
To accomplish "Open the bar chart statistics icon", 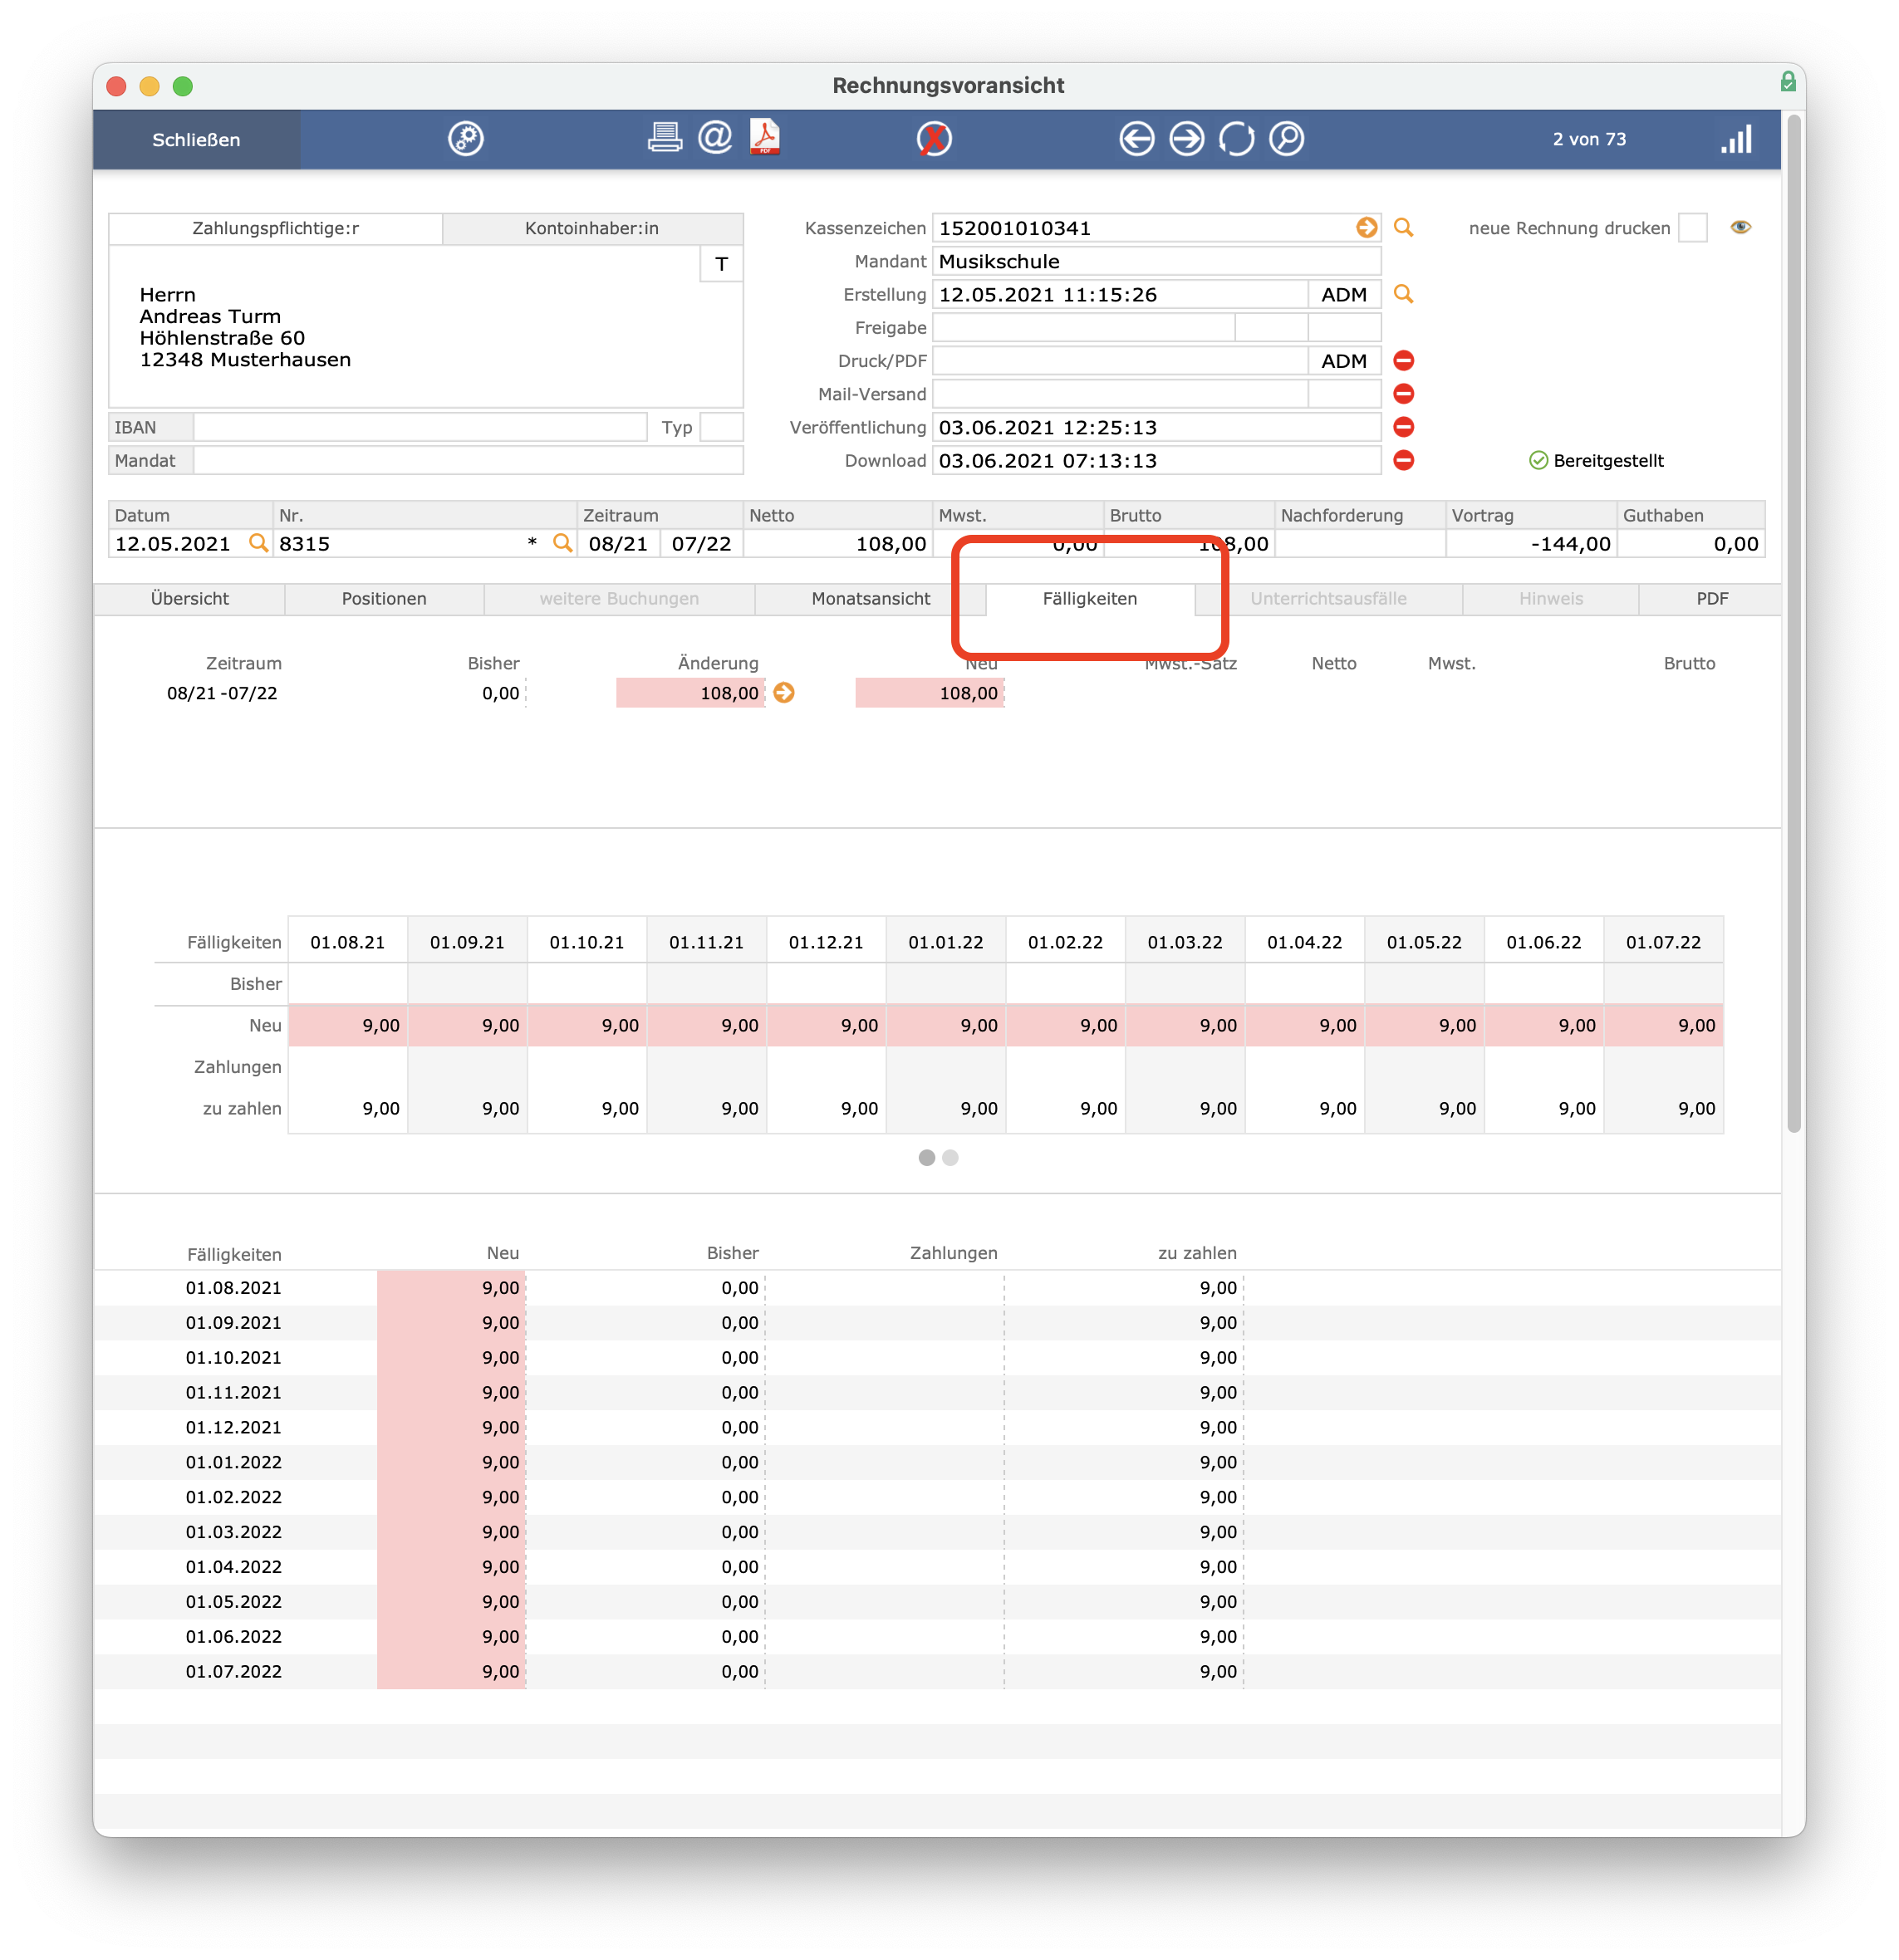I will [x=1737, y=139].
